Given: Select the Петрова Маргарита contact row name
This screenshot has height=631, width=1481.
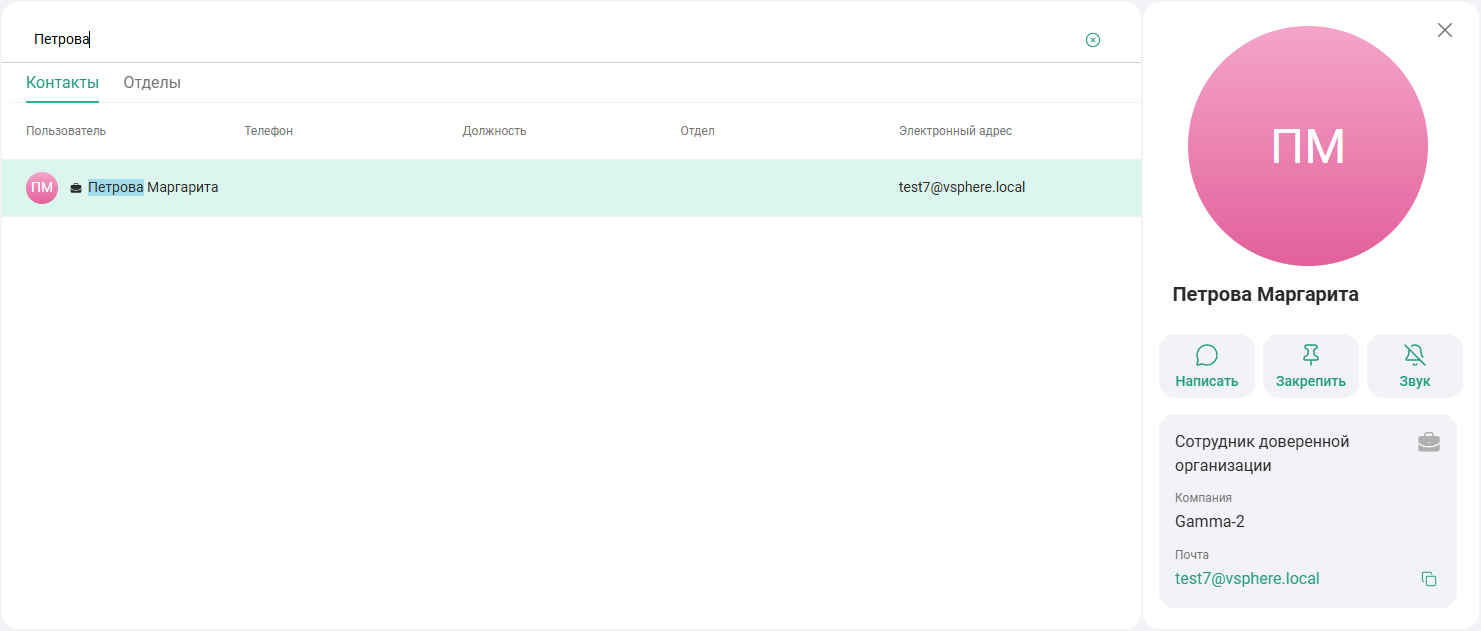Looking at the screenshot, I should (x=153, y=187).
